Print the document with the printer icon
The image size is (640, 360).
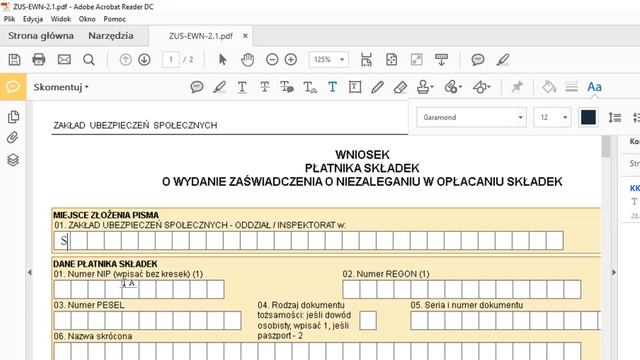[39, 60]
